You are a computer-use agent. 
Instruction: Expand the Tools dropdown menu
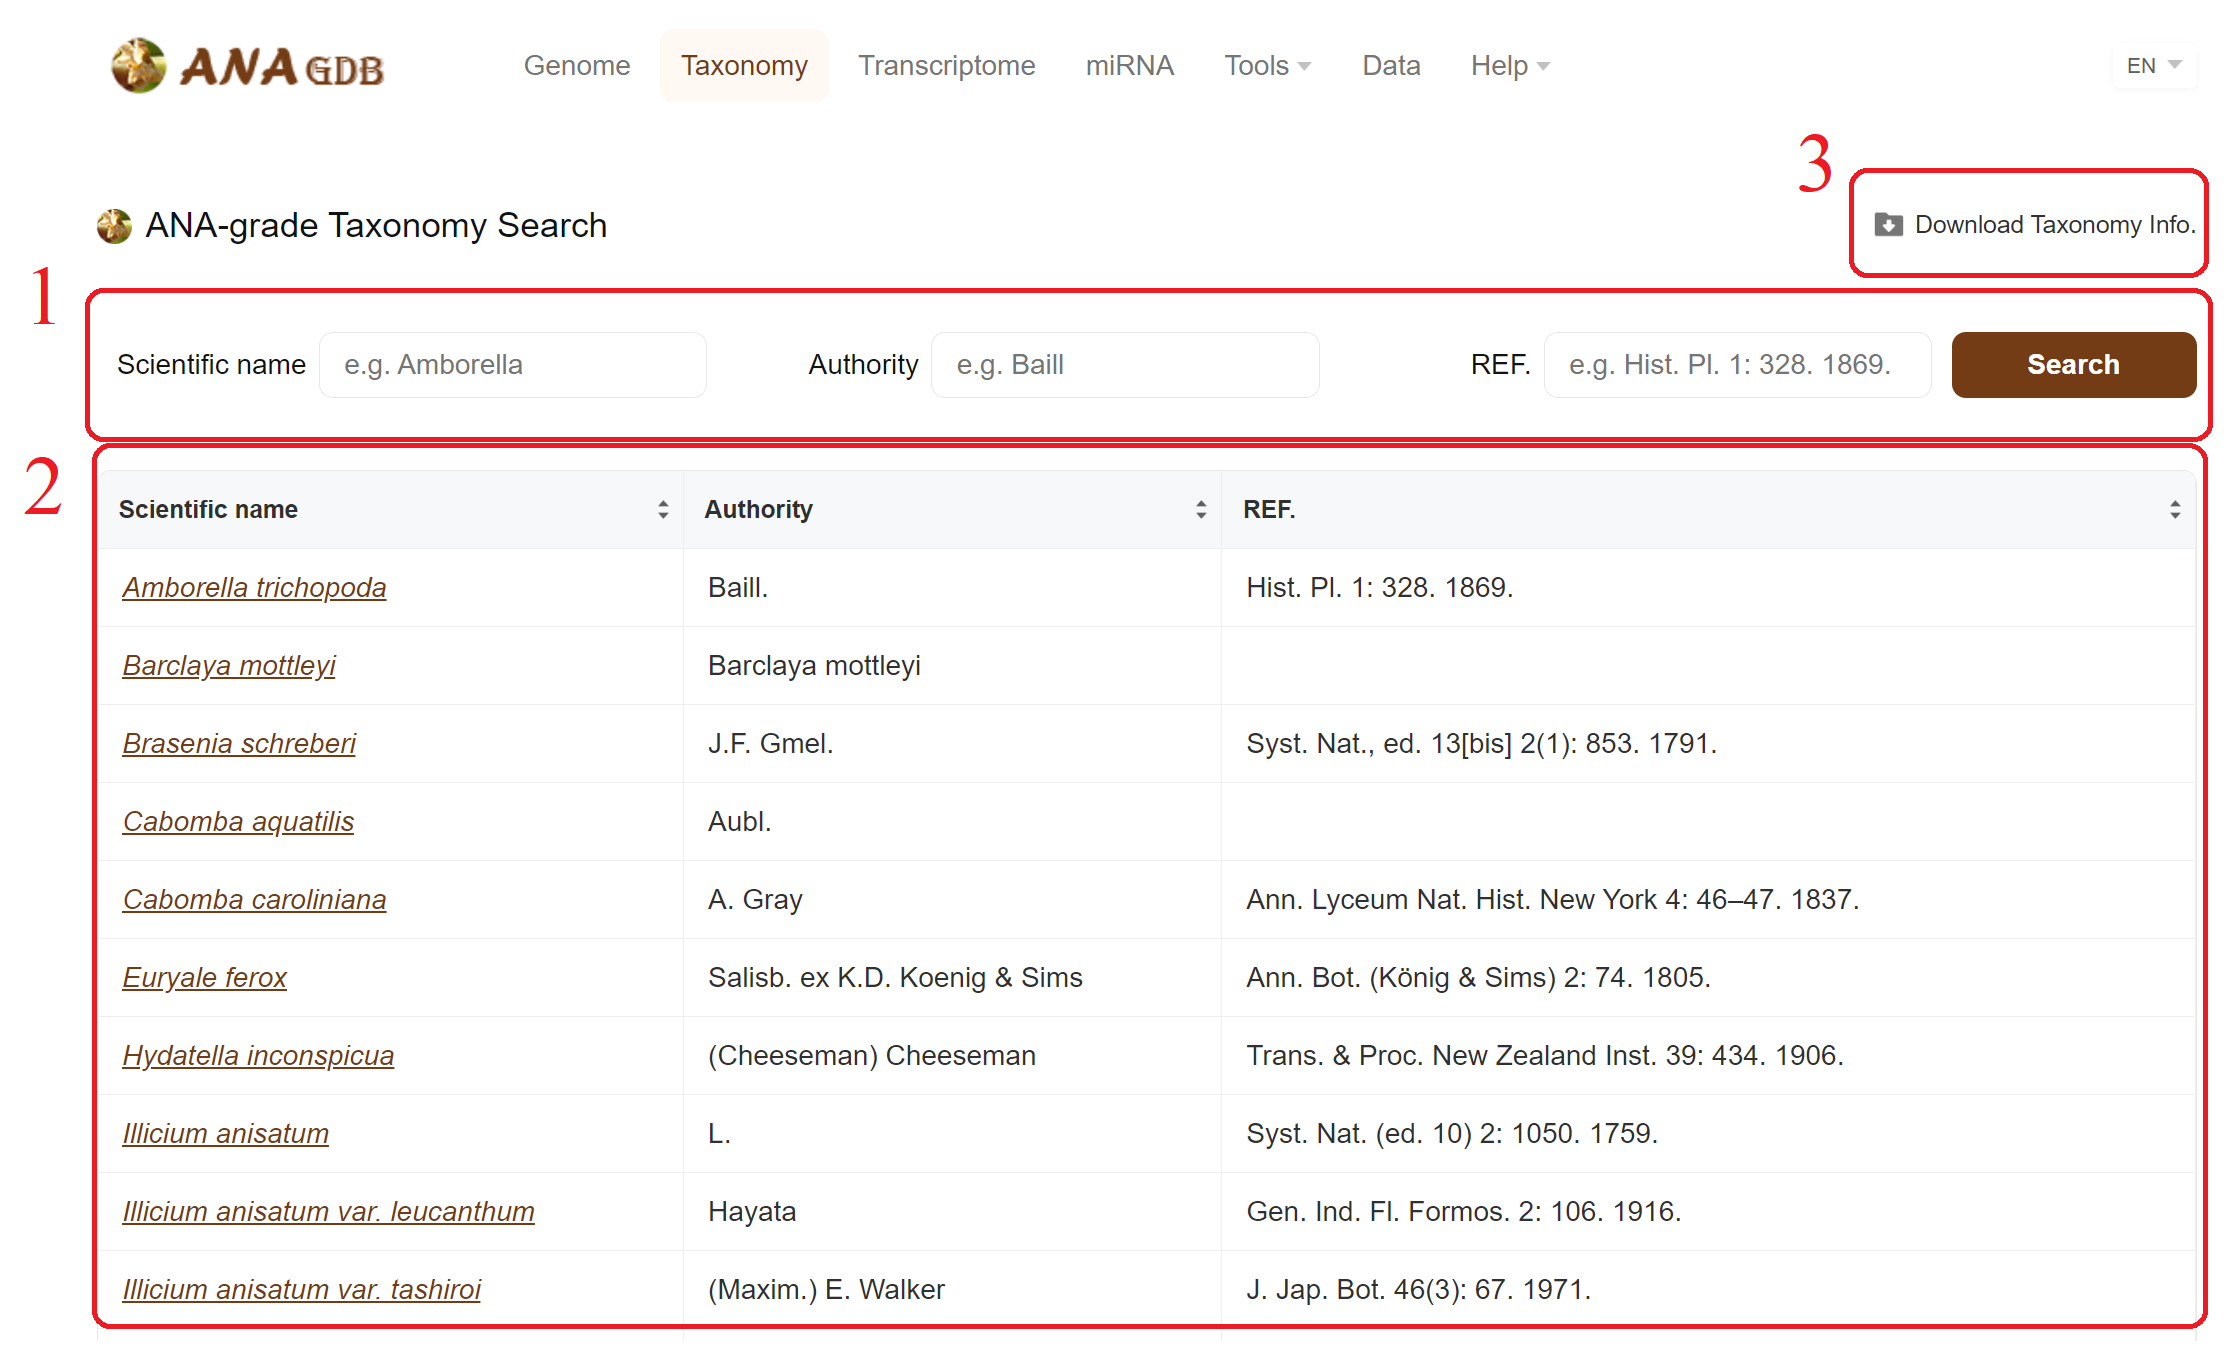point(1267,66)
